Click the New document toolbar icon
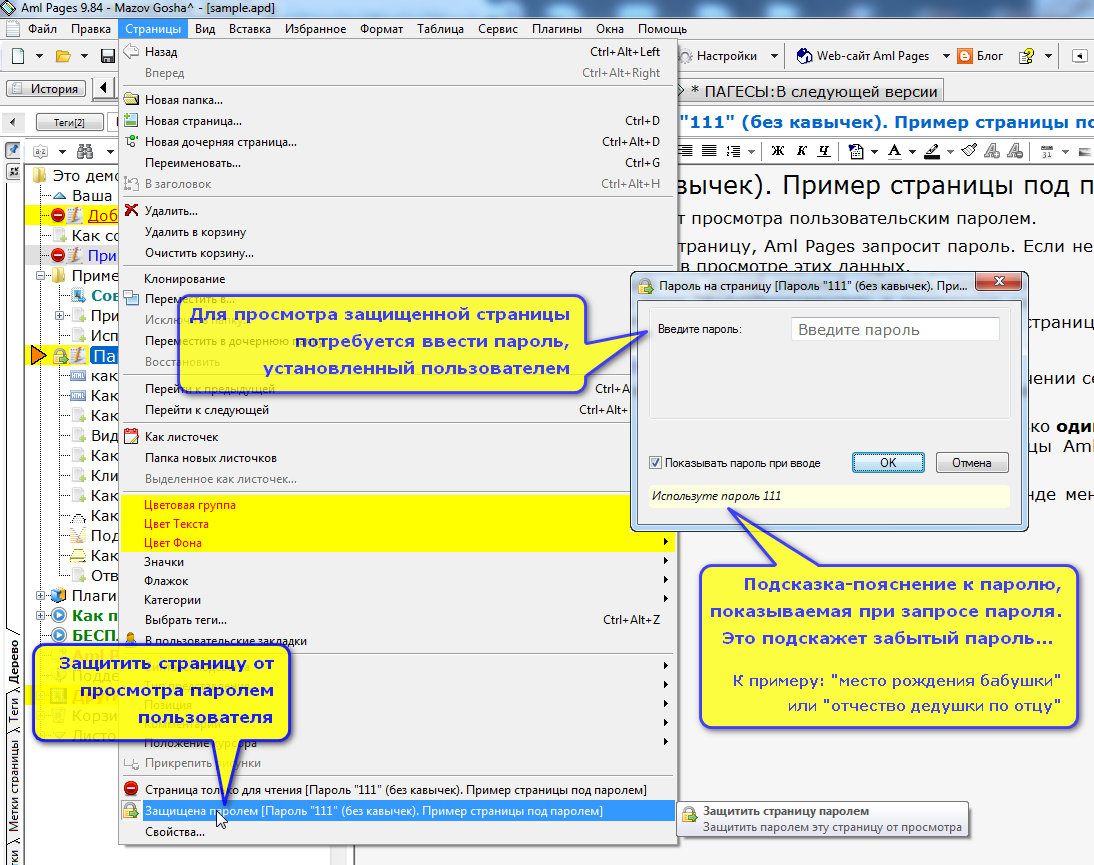 (x=18, y=56)
